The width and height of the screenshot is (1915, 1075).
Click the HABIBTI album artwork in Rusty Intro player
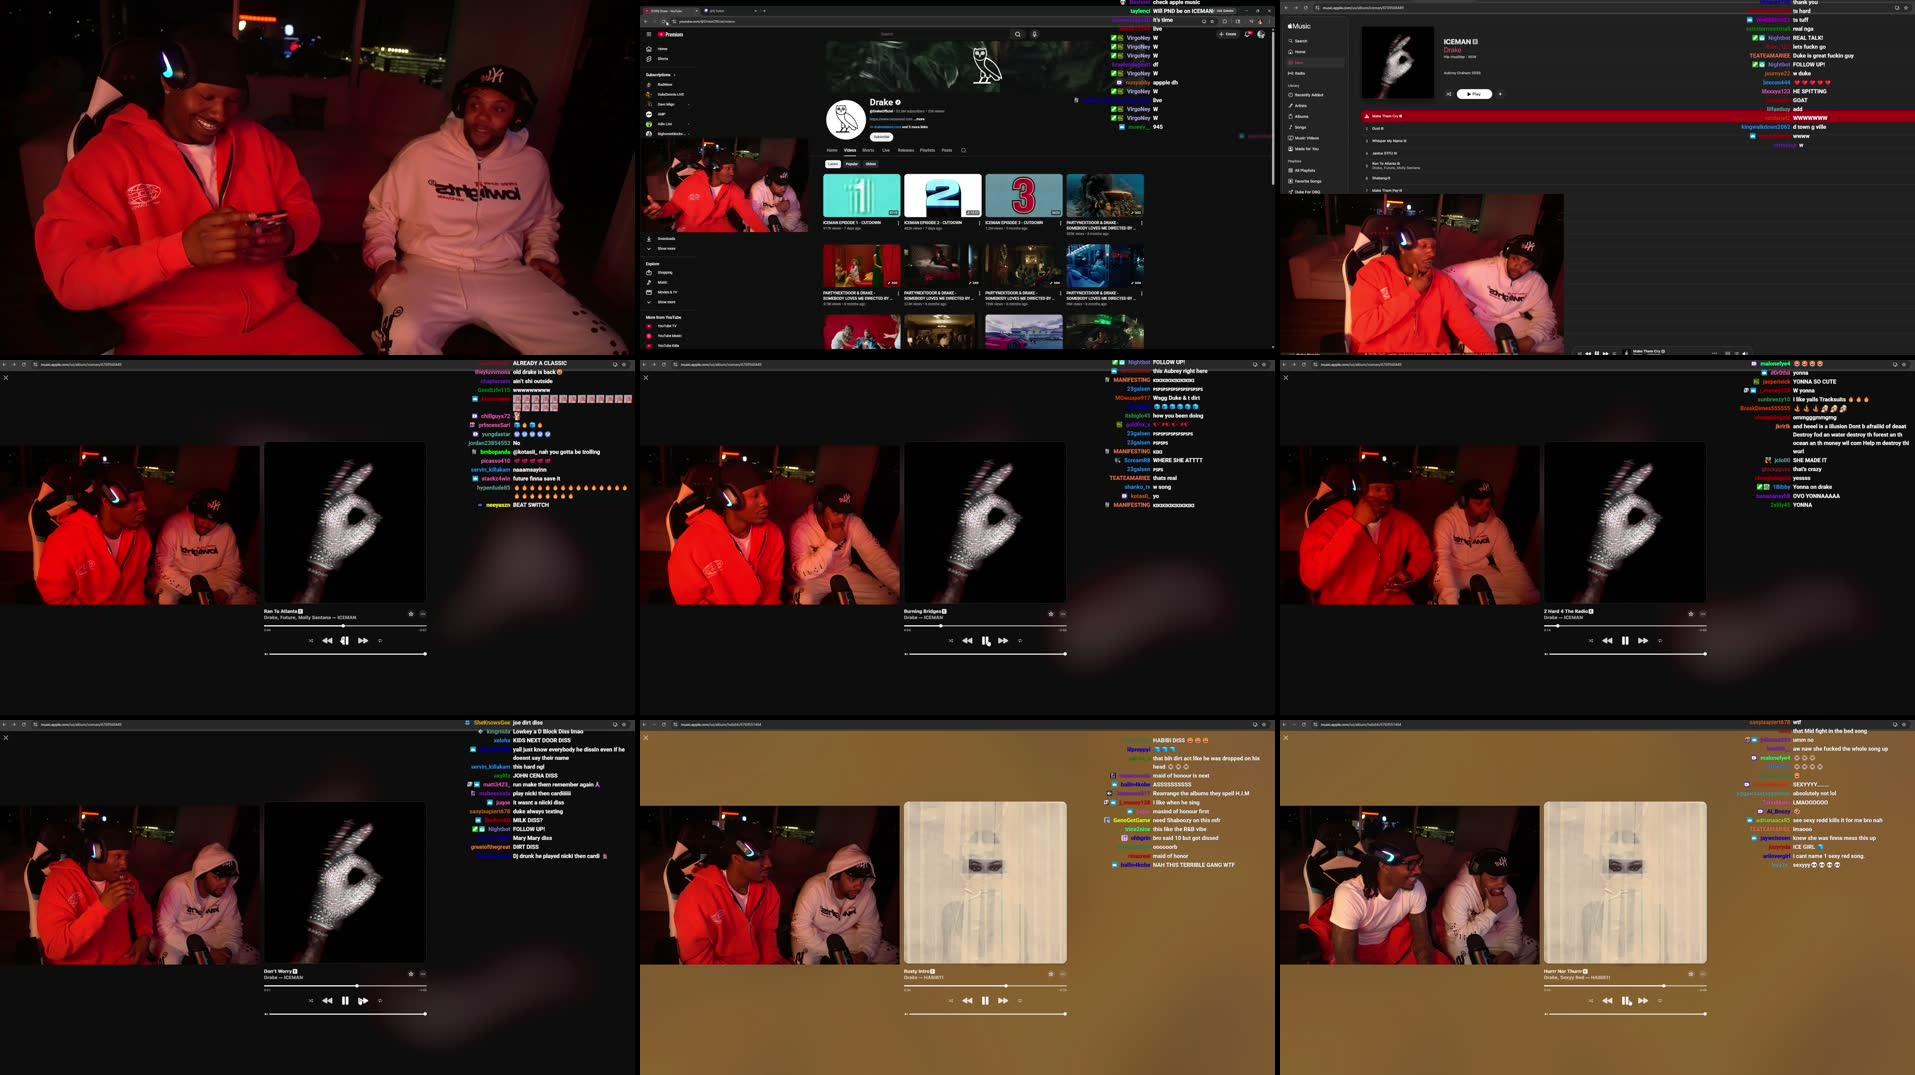(x=985, y=882)
